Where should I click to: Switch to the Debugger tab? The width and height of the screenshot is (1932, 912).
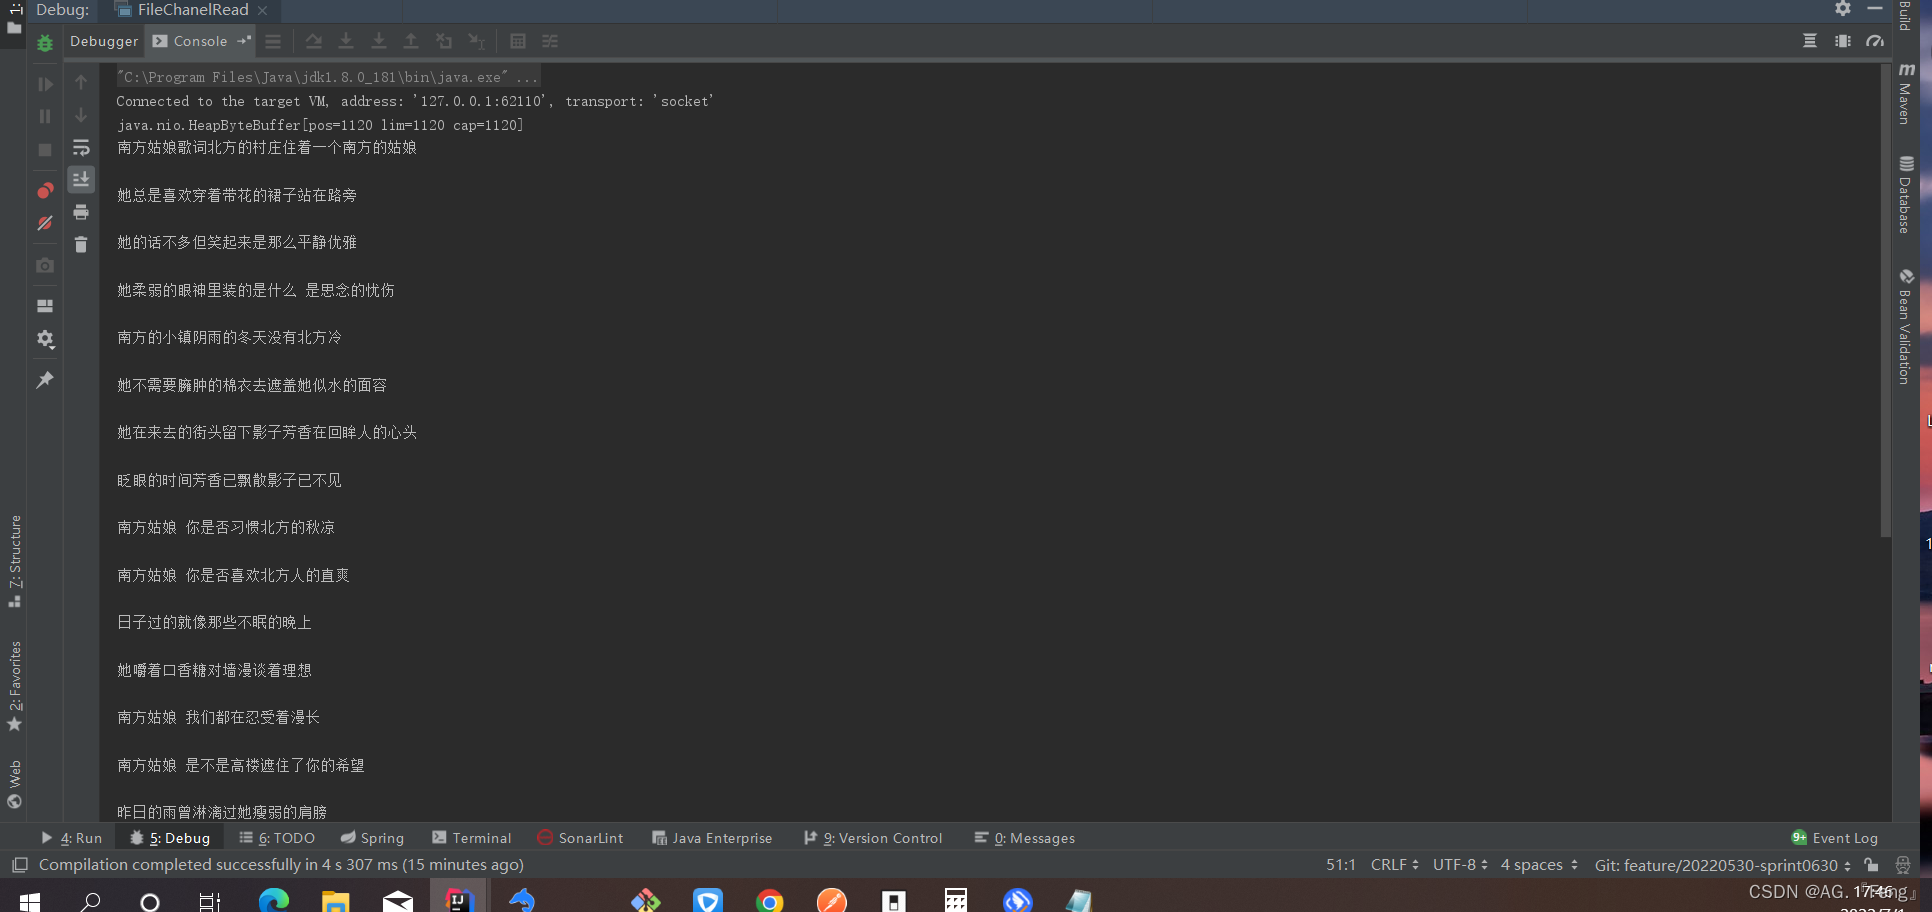[x=104, y=41]
